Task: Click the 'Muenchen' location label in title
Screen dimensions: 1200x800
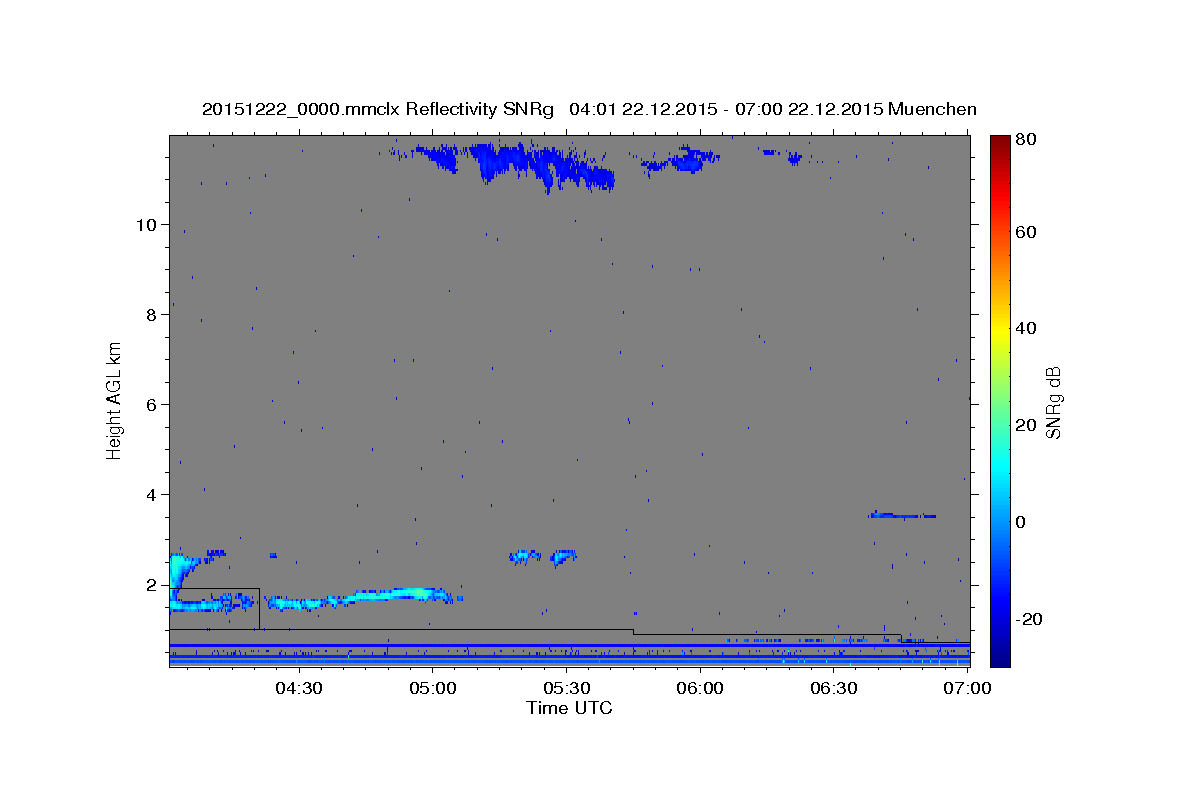Action: coord(930,109)
